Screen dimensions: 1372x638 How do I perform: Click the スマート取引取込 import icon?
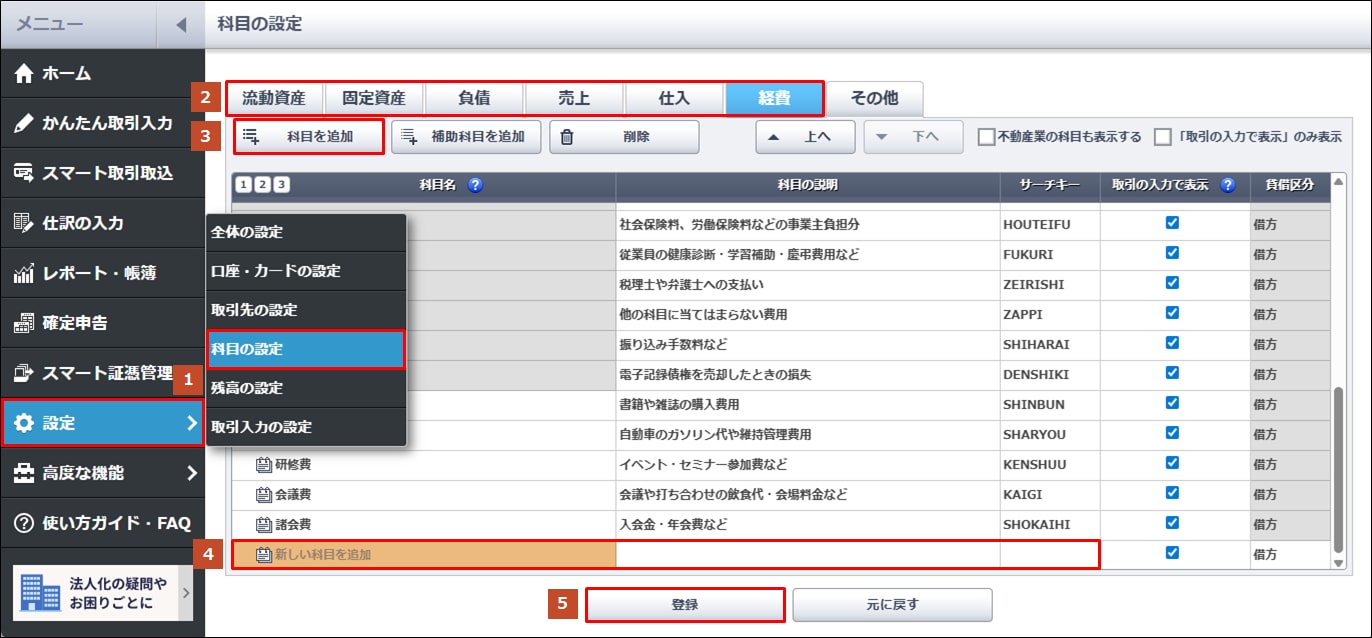pyautogui.click(x=24, y=174)
